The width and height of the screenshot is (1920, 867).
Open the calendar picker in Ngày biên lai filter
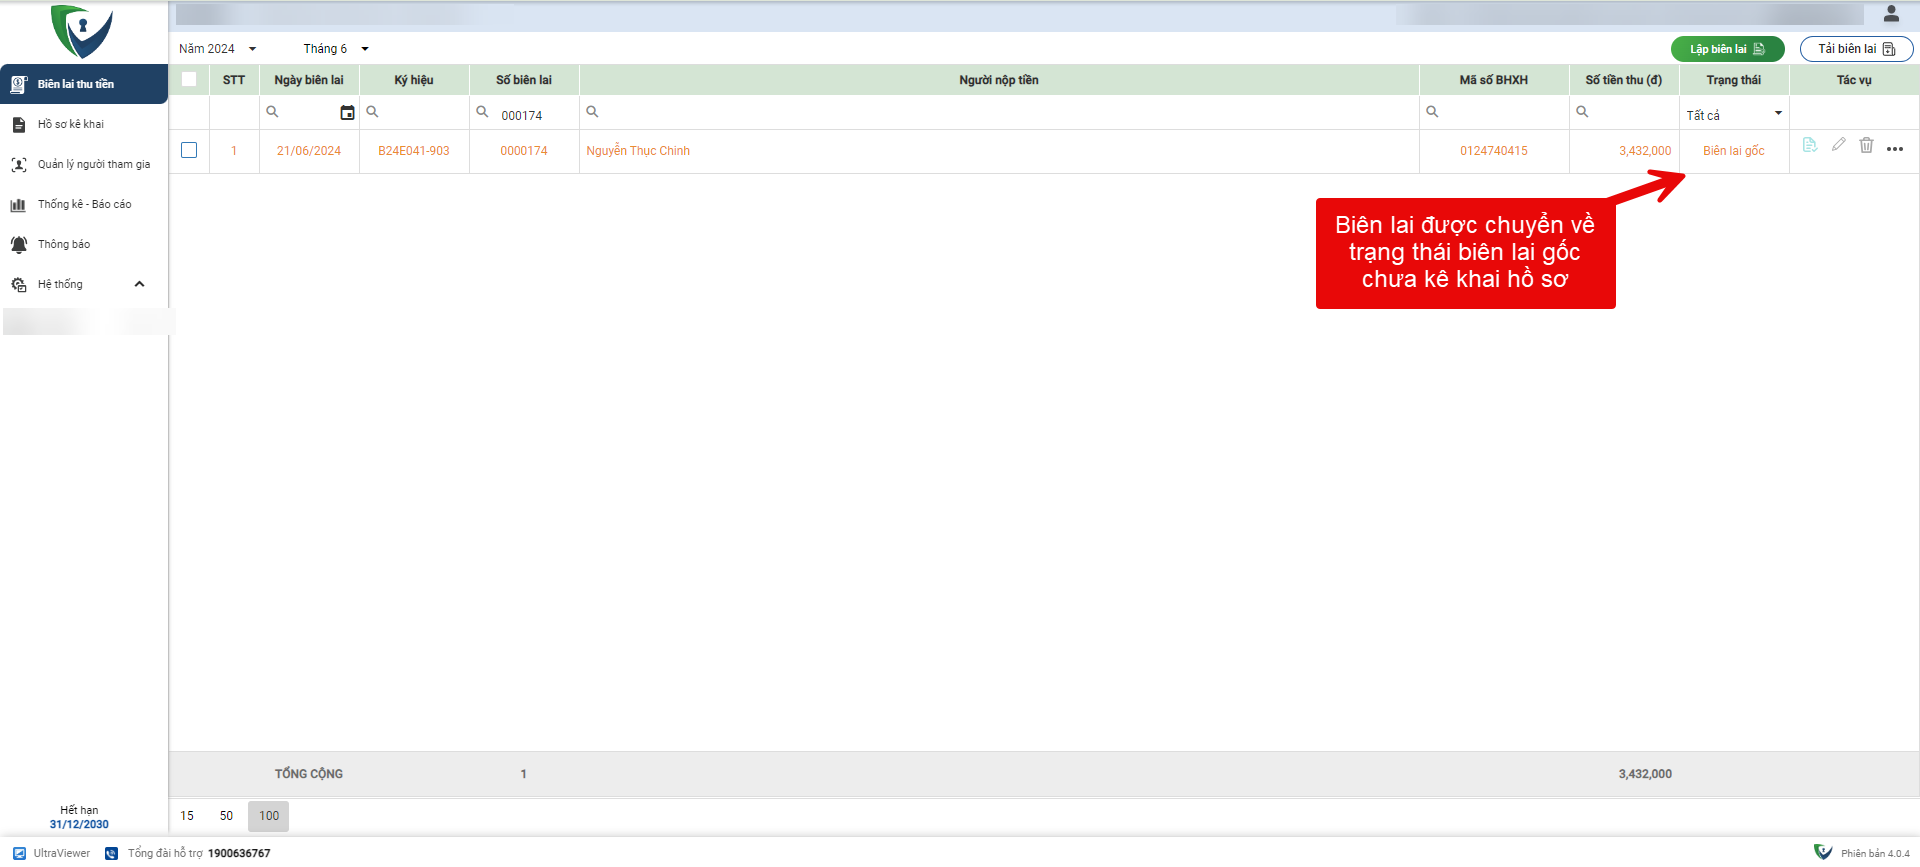347,113
